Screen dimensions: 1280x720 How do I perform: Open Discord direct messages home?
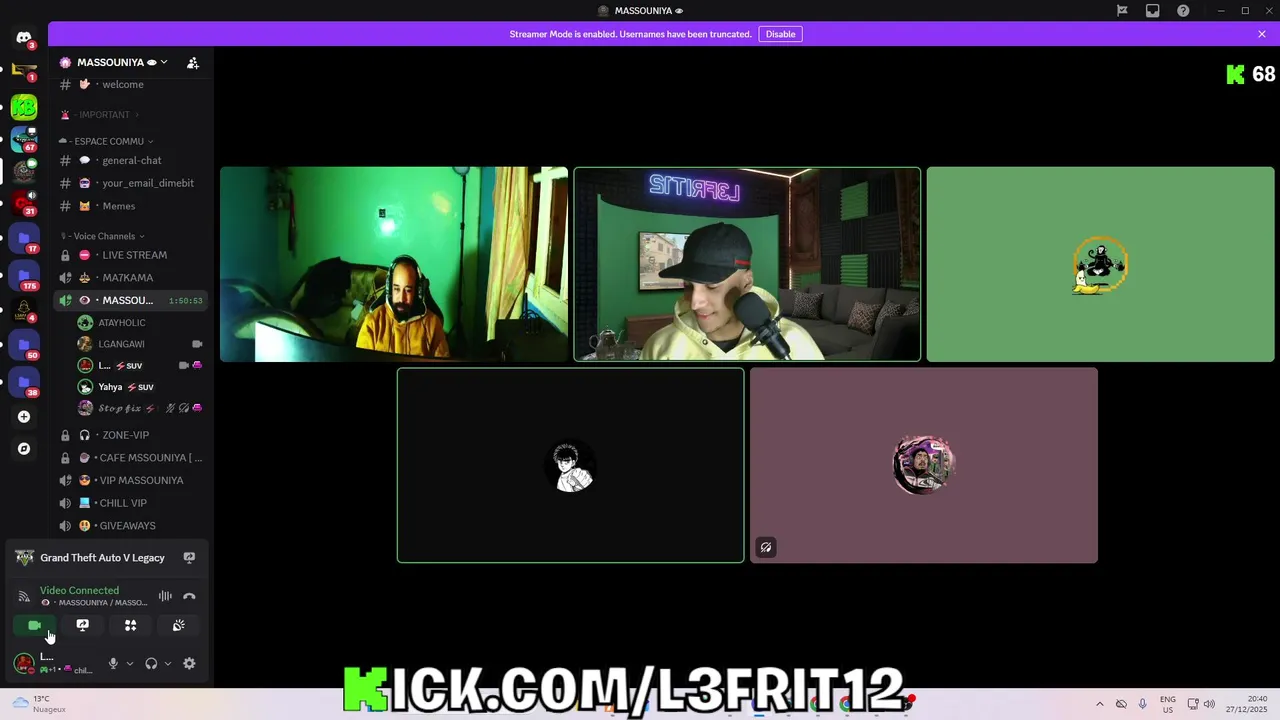[x=24, y=38]
